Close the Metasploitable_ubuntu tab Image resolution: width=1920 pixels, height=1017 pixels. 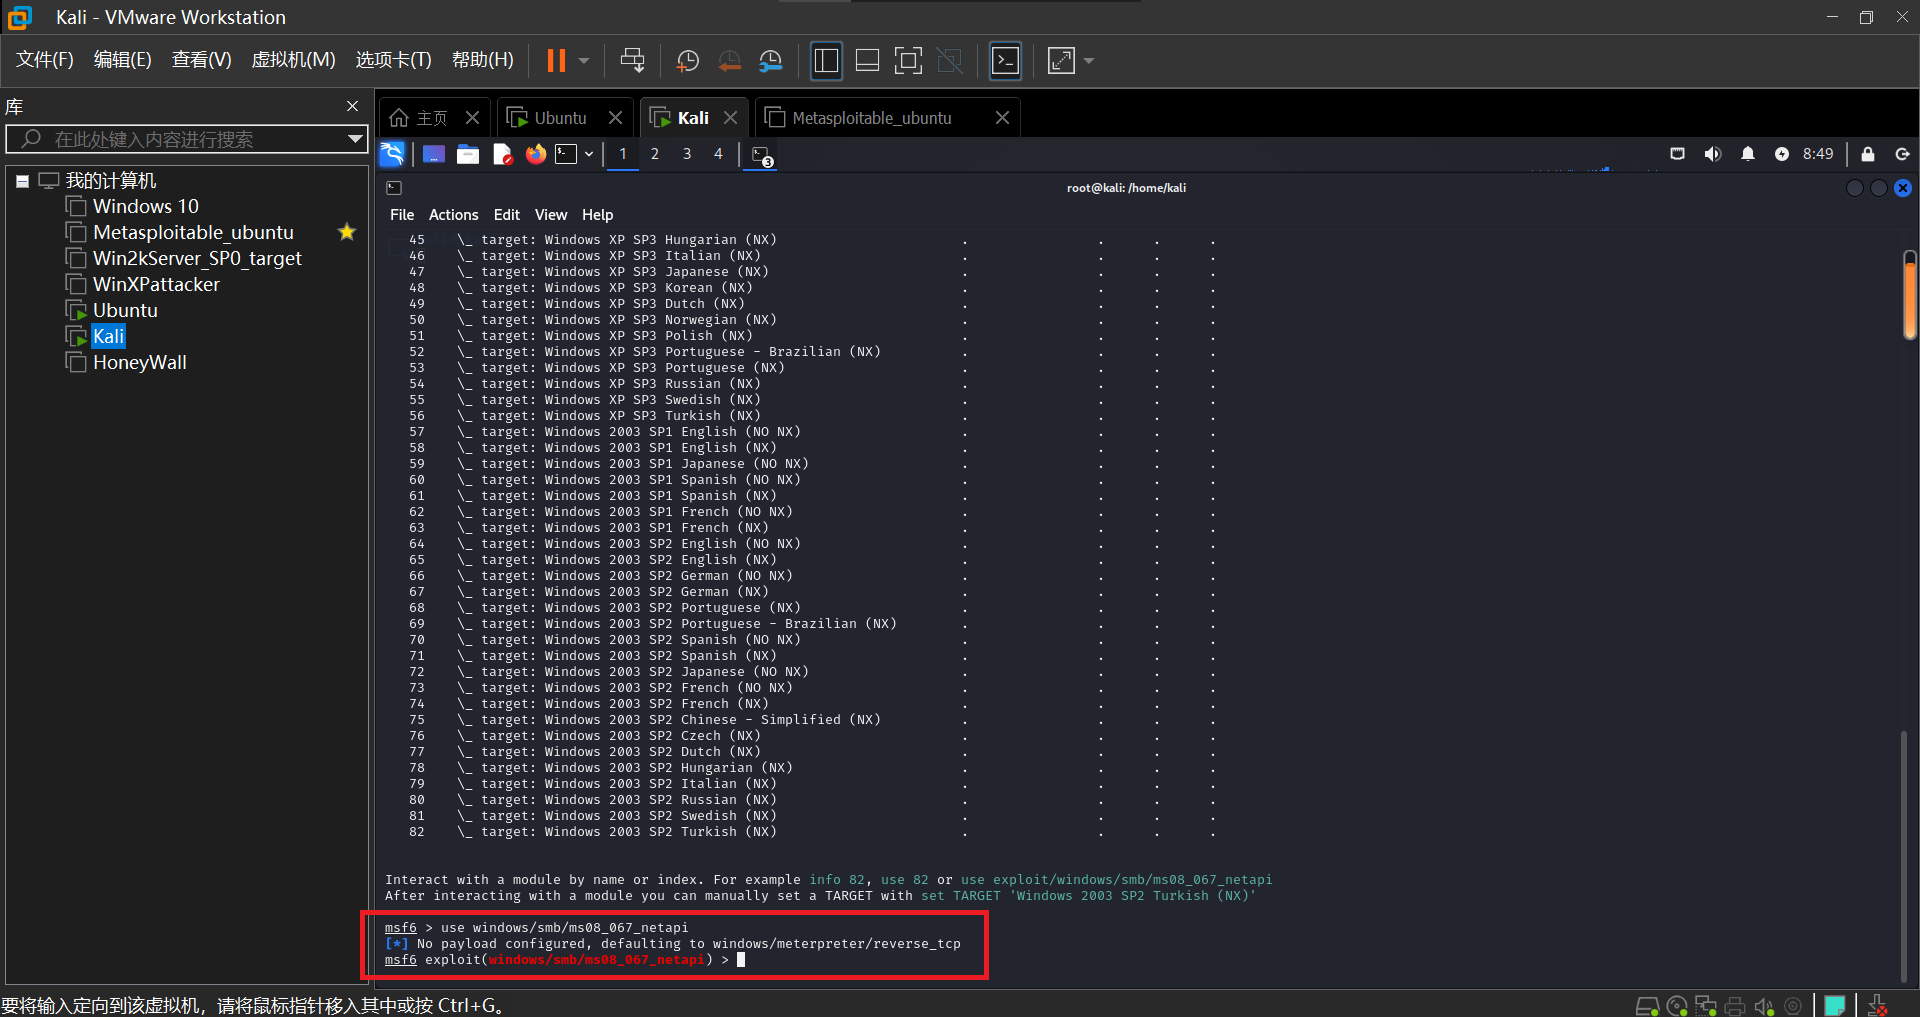point(1002,118)
